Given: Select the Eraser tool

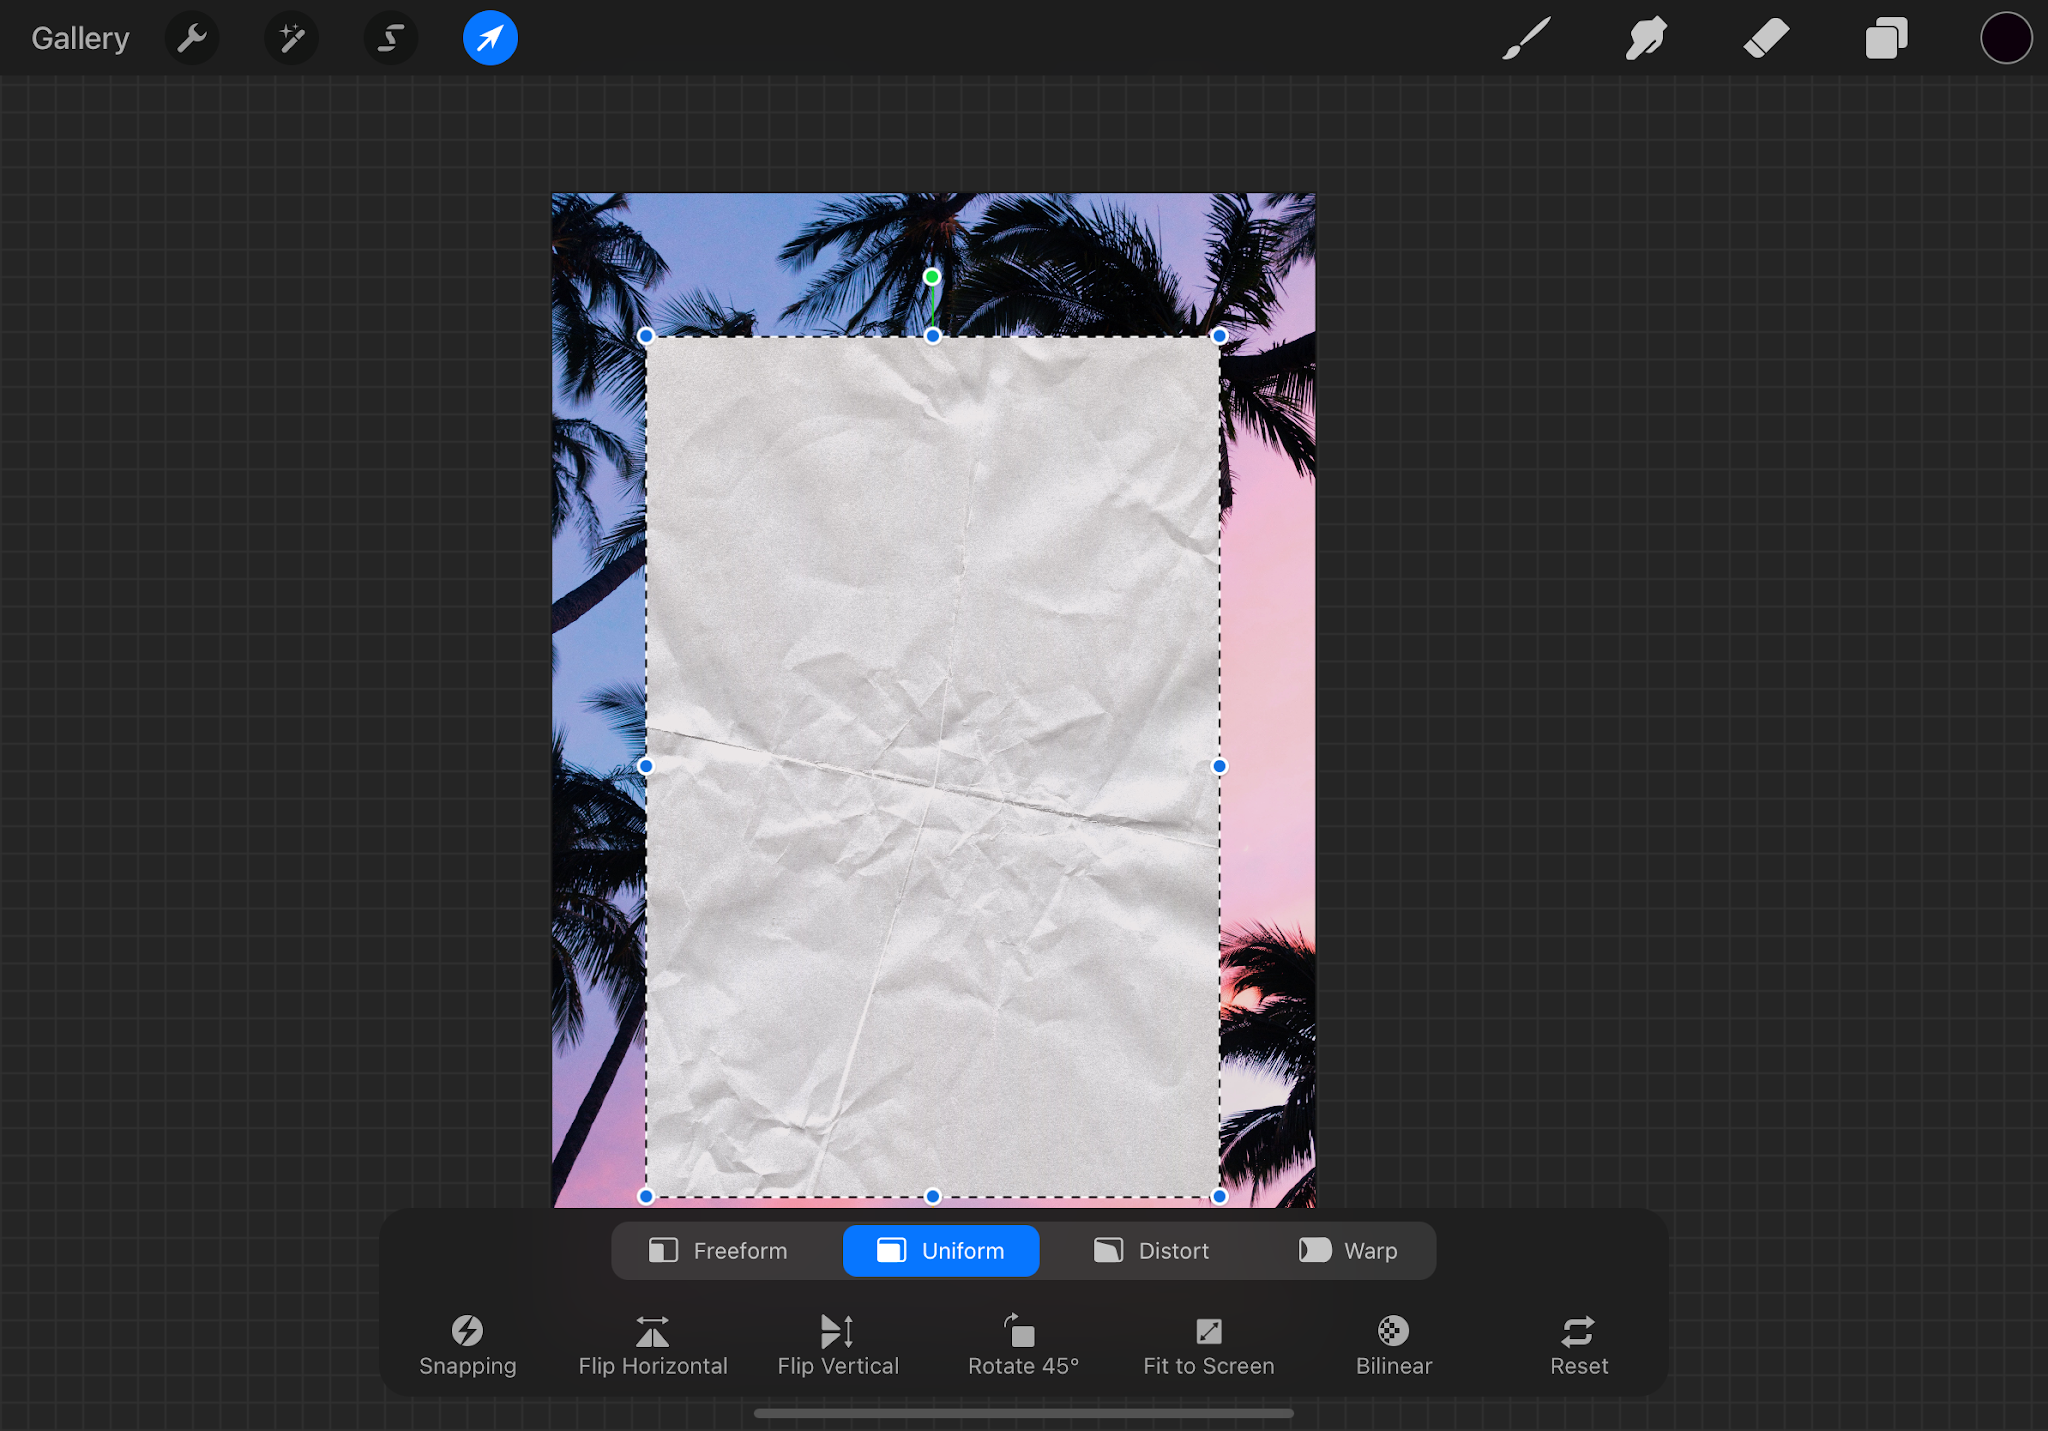Looking at the screenshot, I should point(1766,39).
